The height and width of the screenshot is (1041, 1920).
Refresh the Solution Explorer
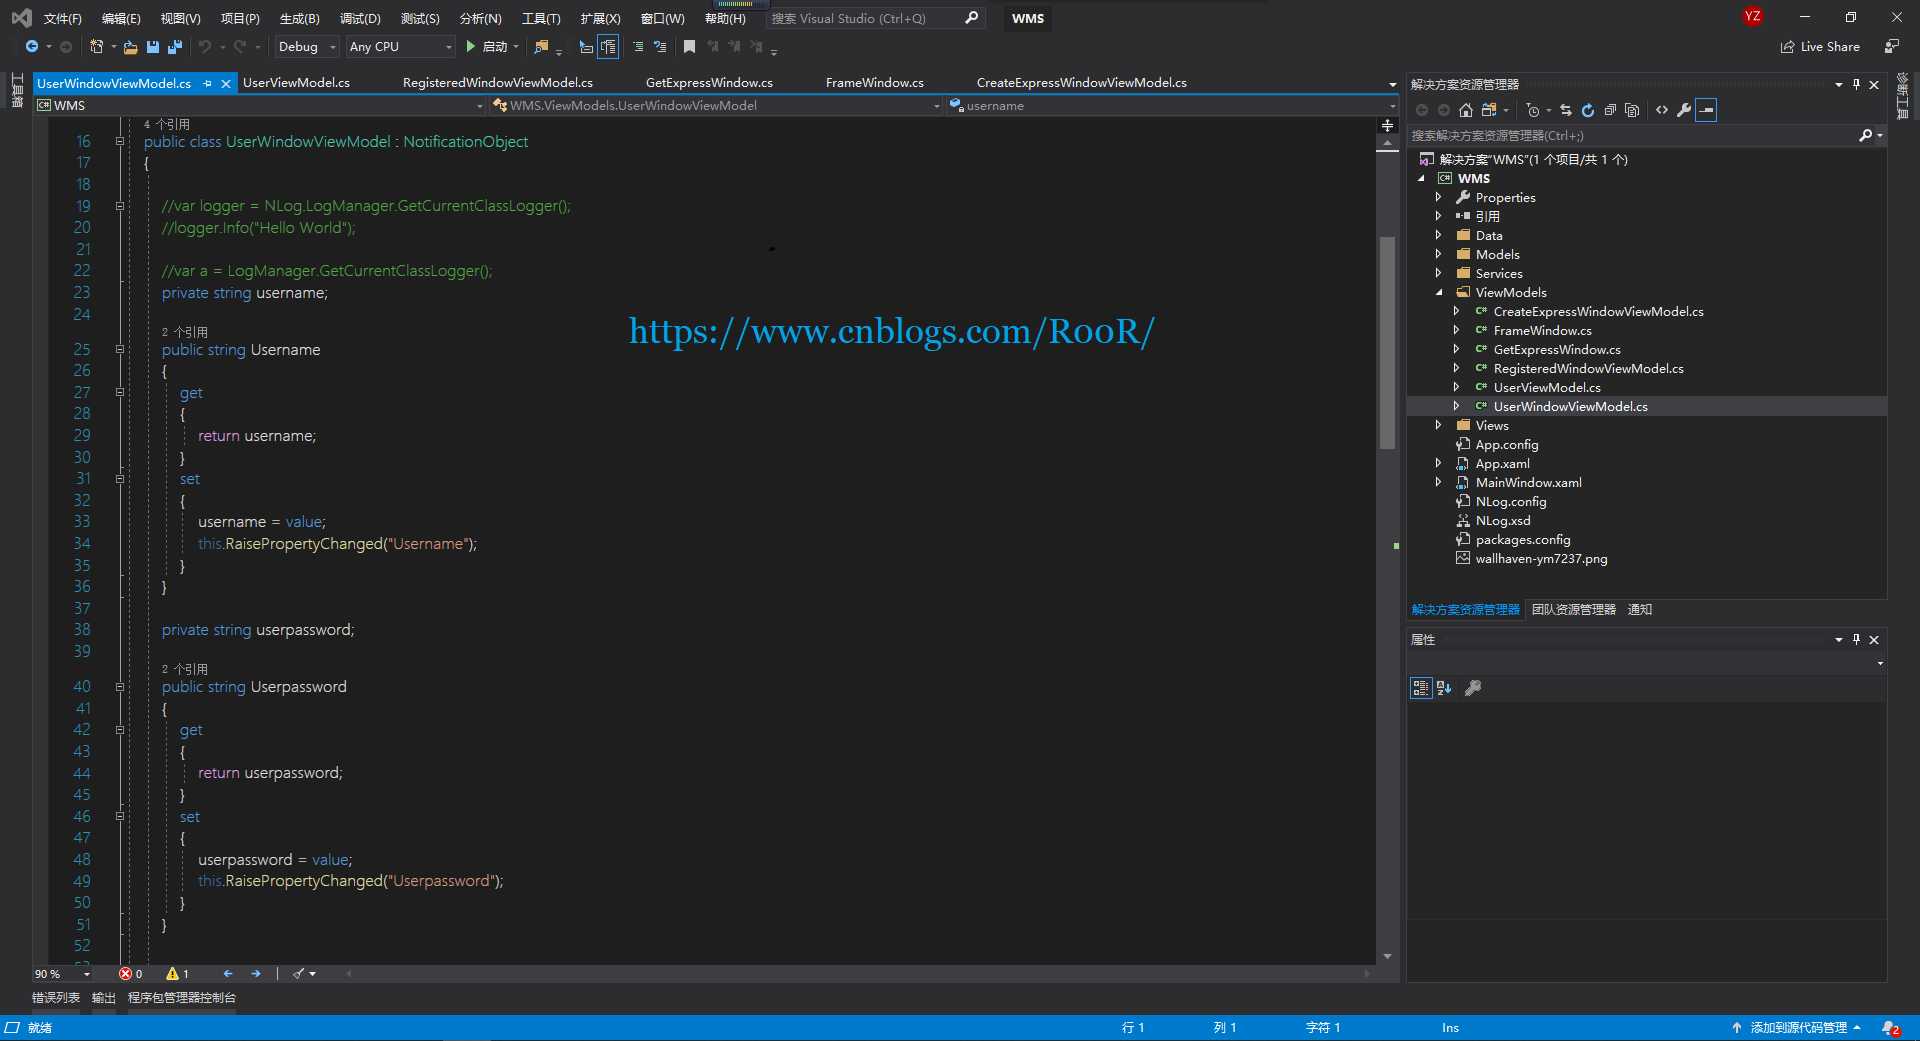[x=1588, y=110]
